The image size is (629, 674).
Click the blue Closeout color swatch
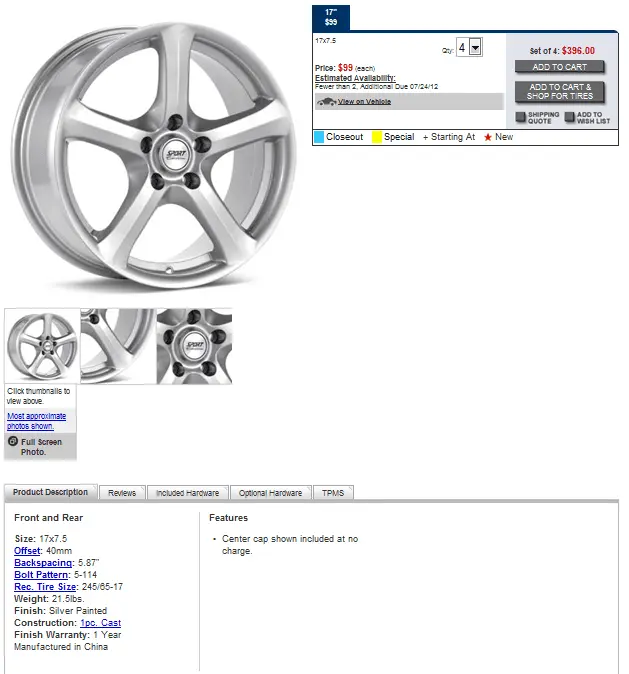point(319,137)
